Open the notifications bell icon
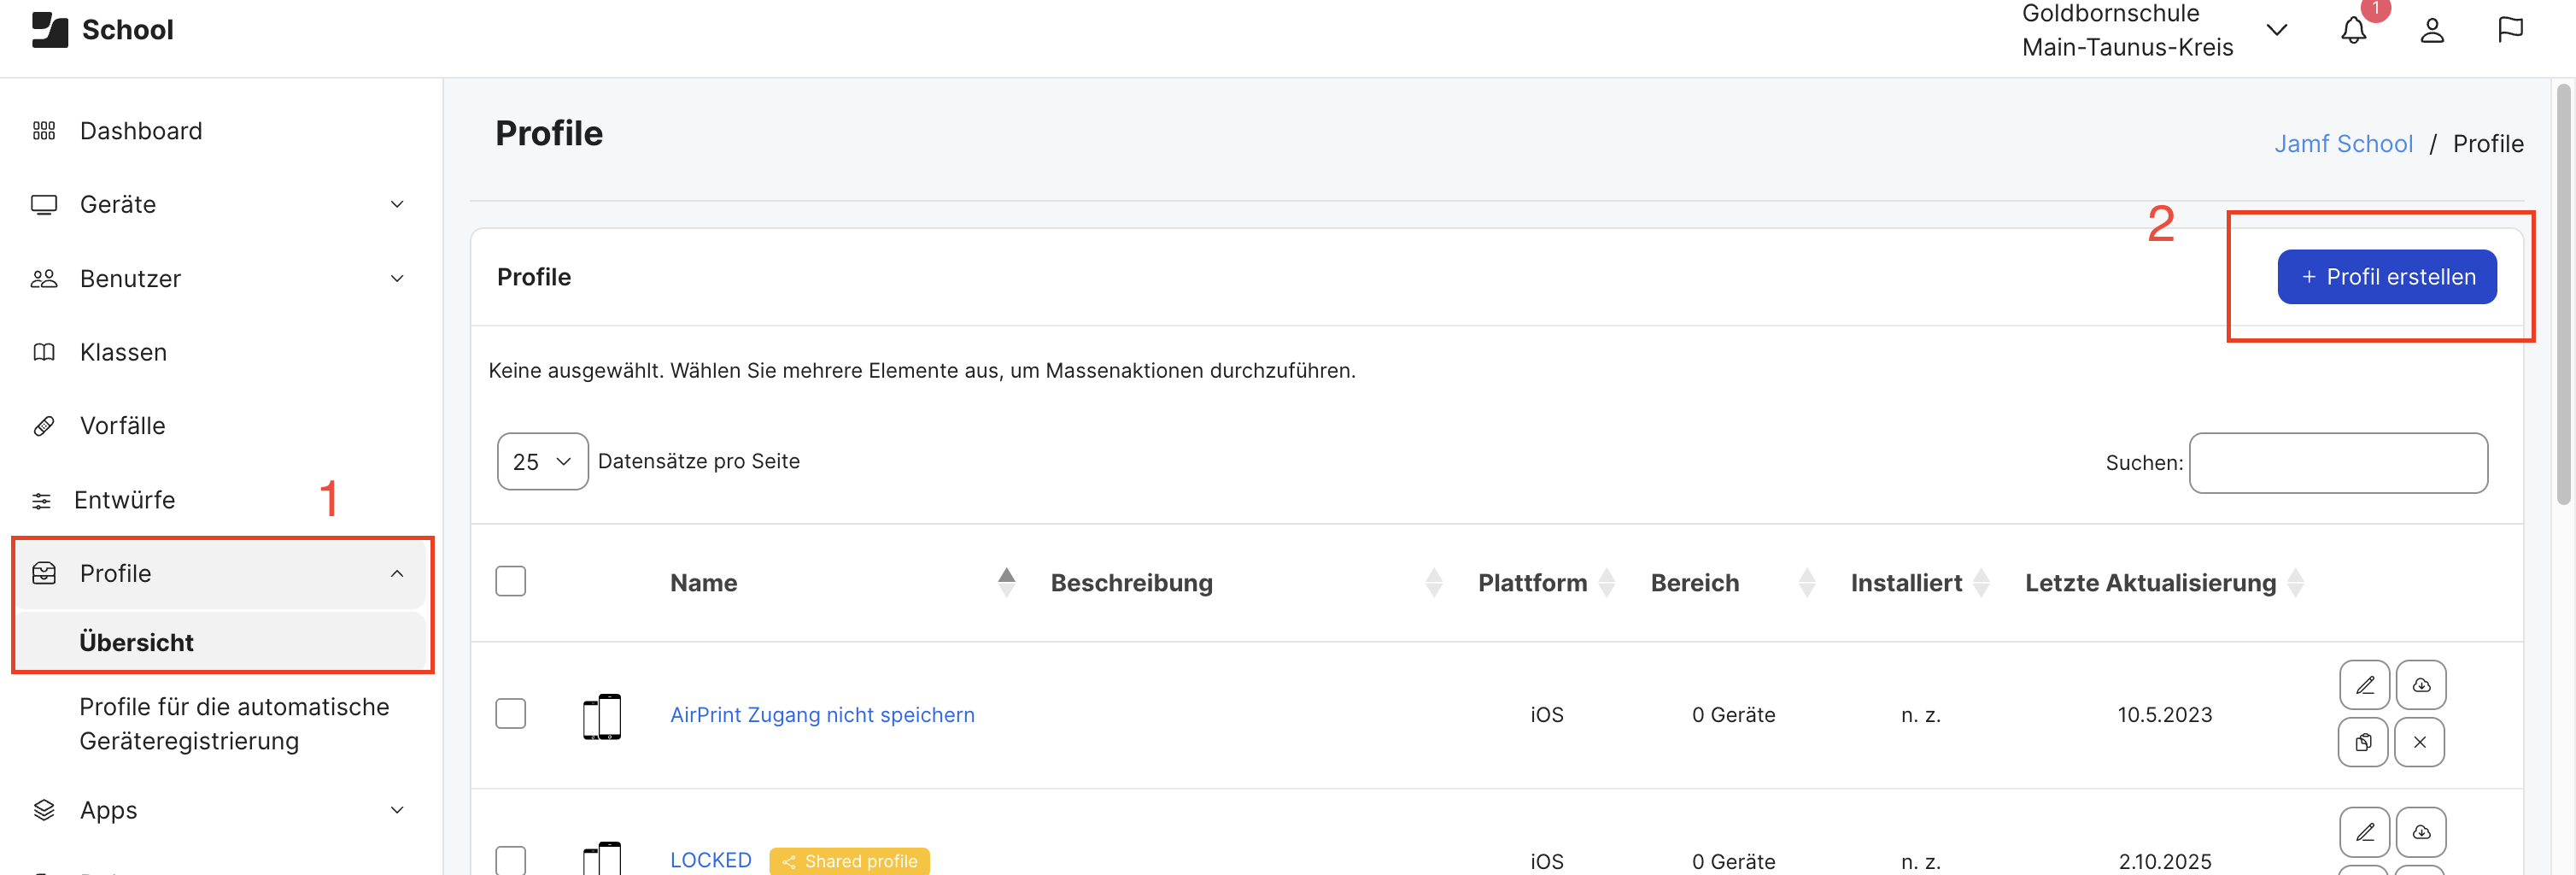This screenshot has height=875, width=2576. pos(2354,30)
